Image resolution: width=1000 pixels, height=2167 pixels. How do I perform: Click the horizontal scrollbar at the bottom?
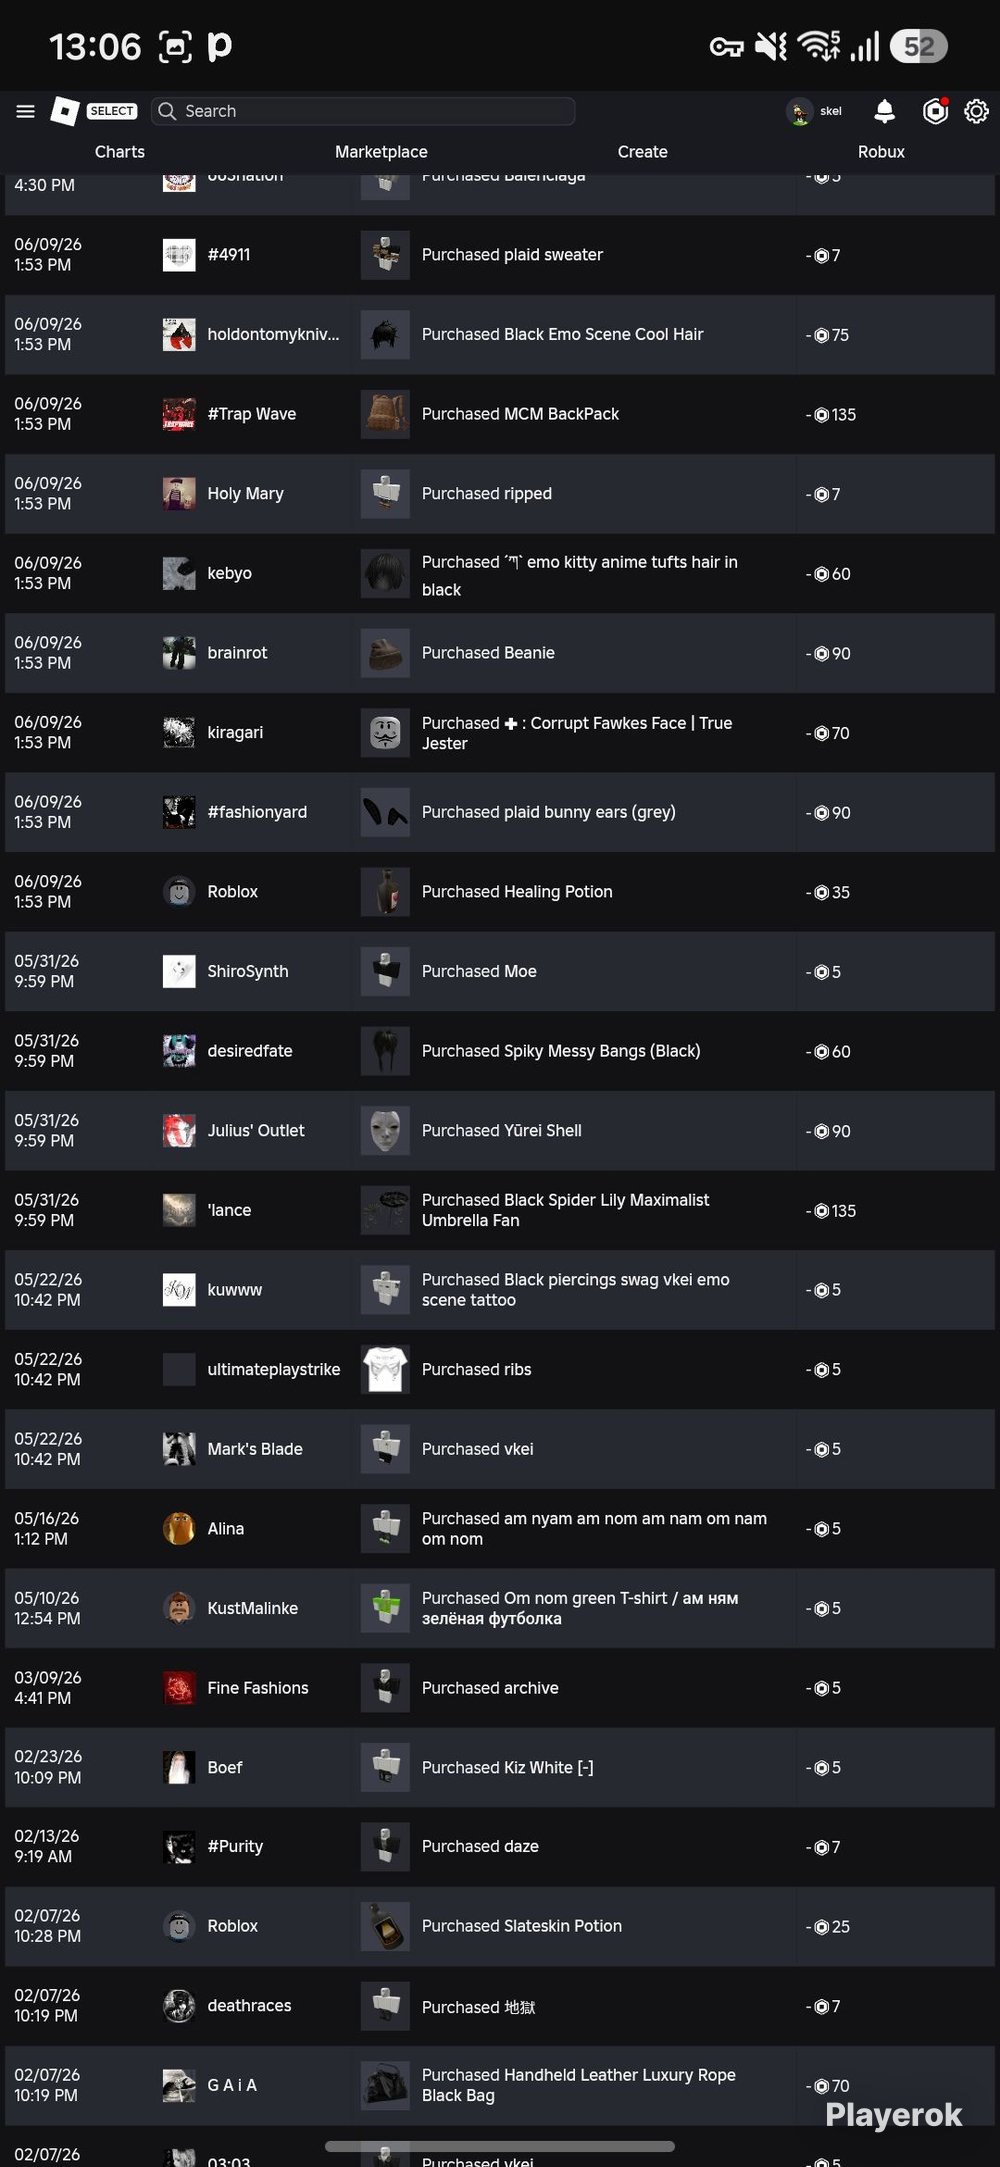tap(500, 2146)
